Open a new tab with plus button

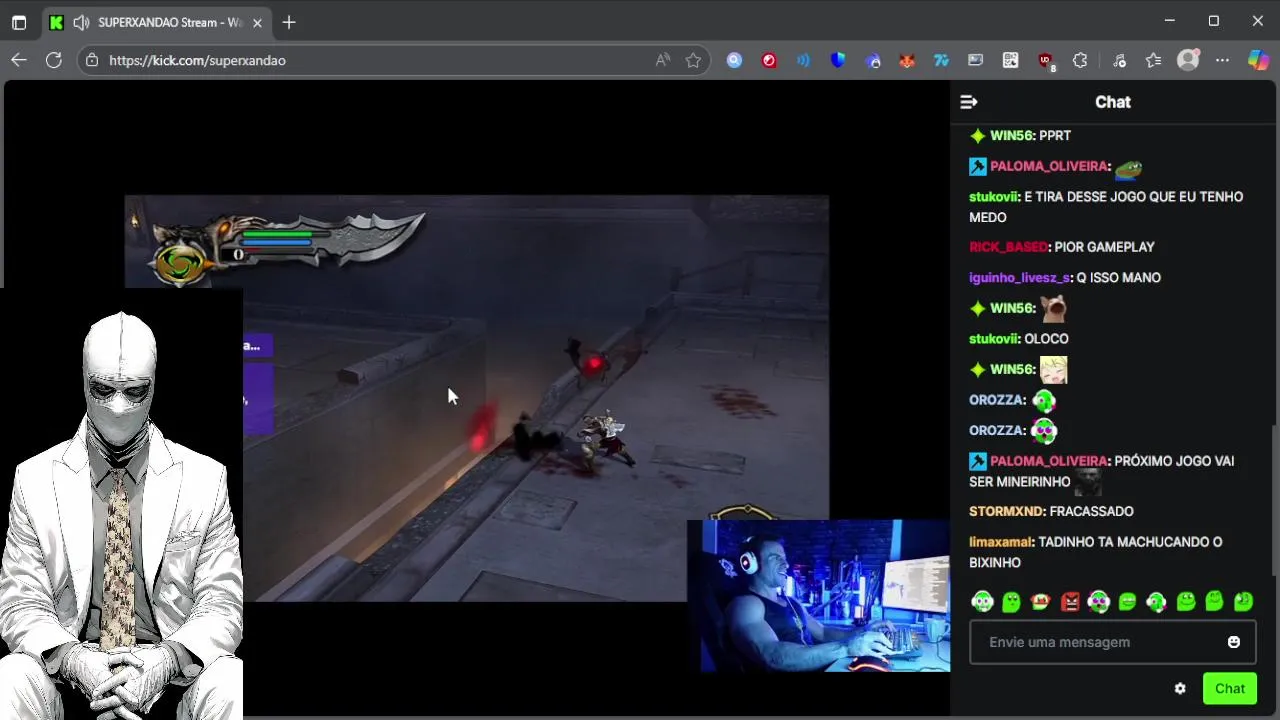[x=289, y=22]
